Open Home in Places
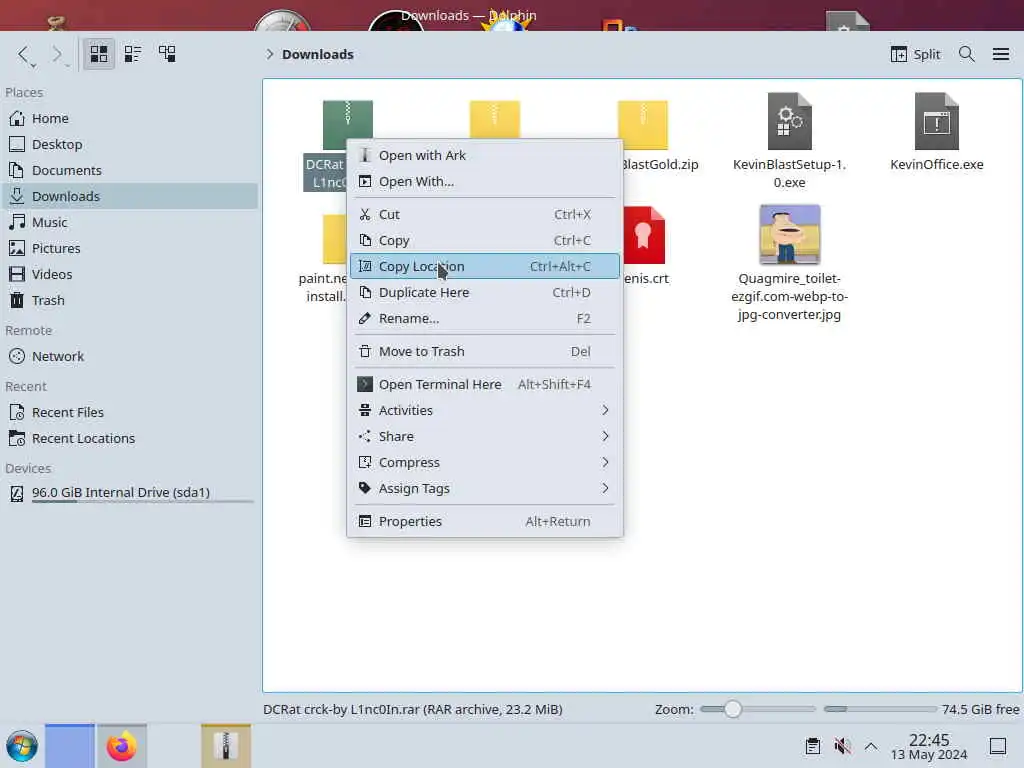 131,118
